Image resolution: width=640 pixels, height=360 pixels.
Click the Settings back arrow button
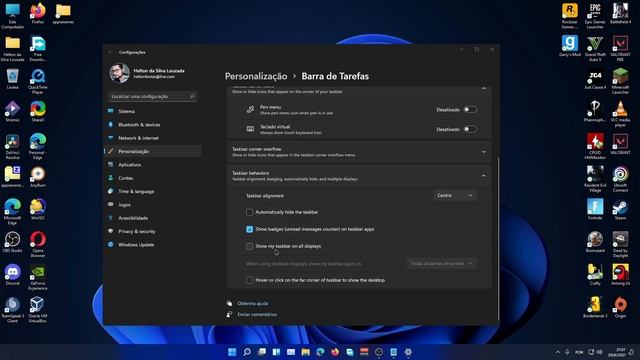tap(111, 52)
